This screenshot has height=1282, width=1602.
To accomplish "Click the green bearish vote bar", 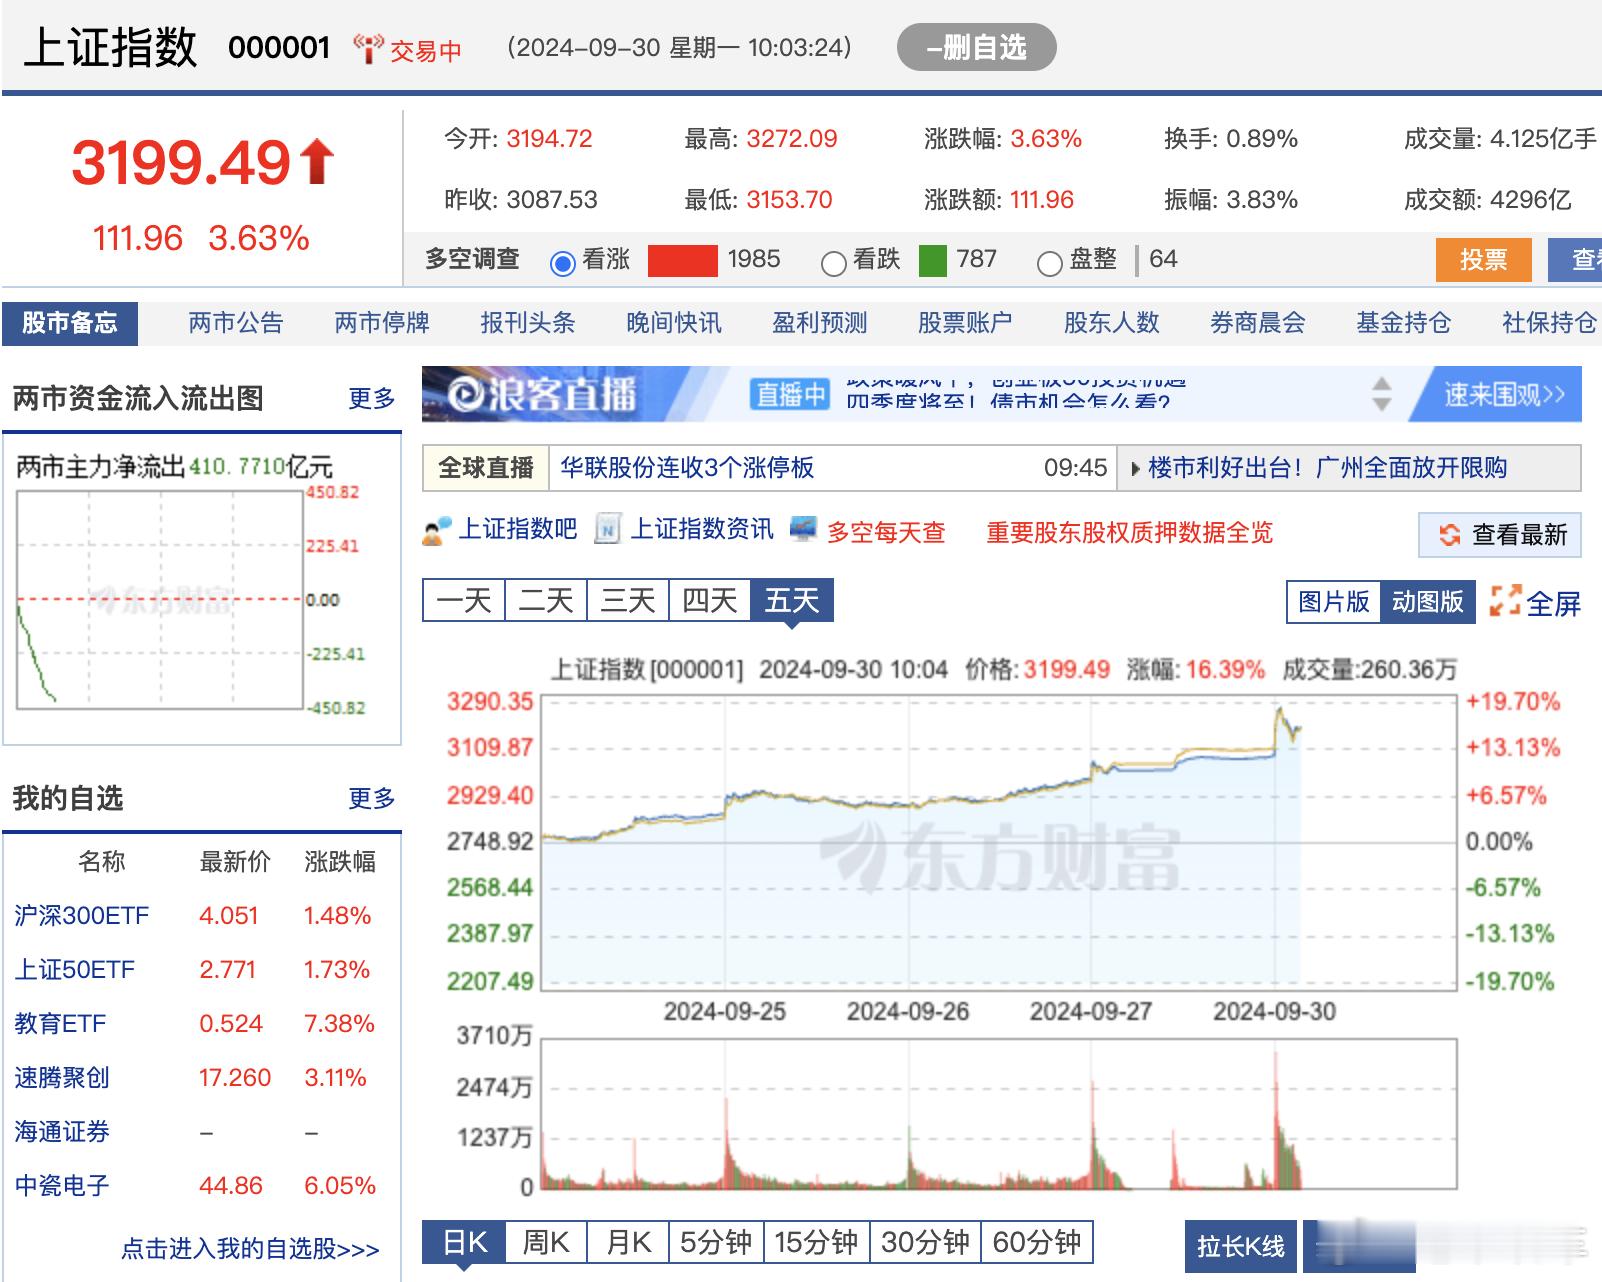I will 932,261.
